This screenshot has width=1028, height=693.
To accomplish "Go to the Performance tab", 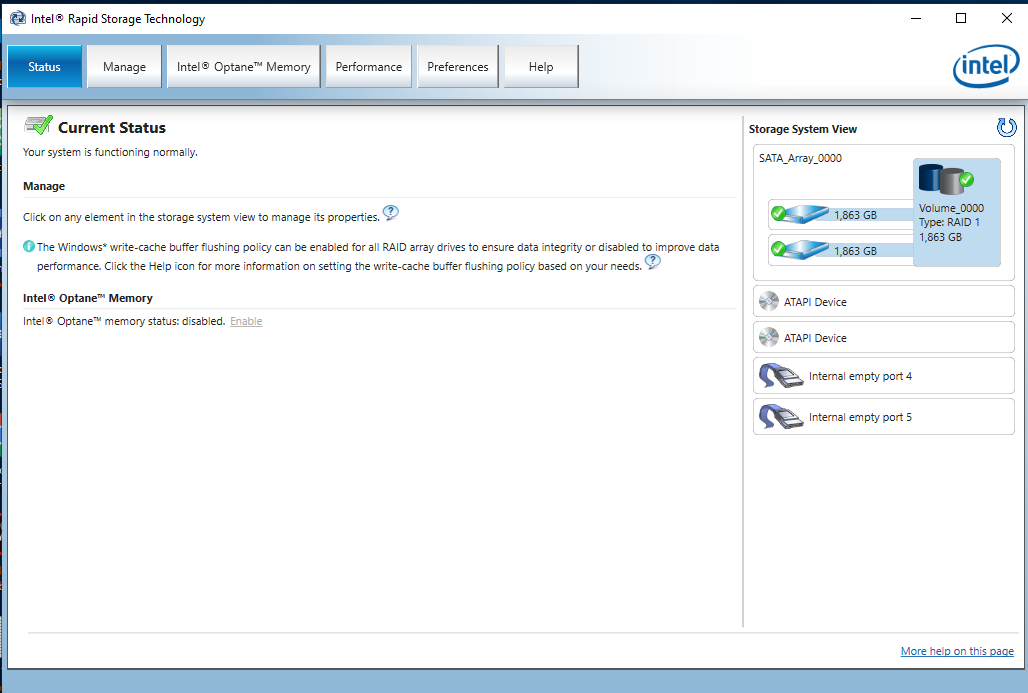I will click(368, 66).
